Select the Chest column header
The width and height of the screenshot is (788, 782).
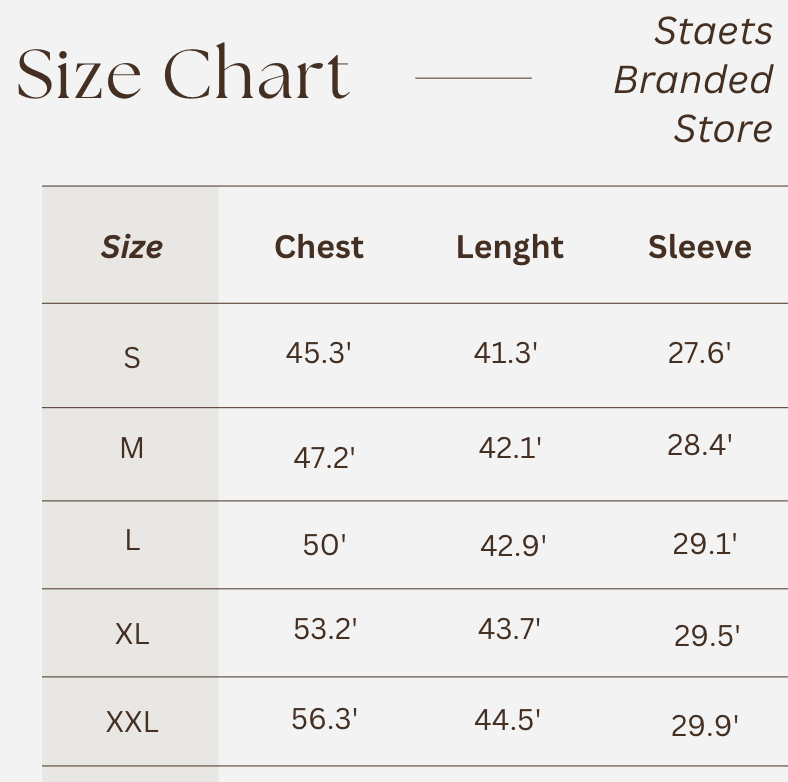(319, 247)
